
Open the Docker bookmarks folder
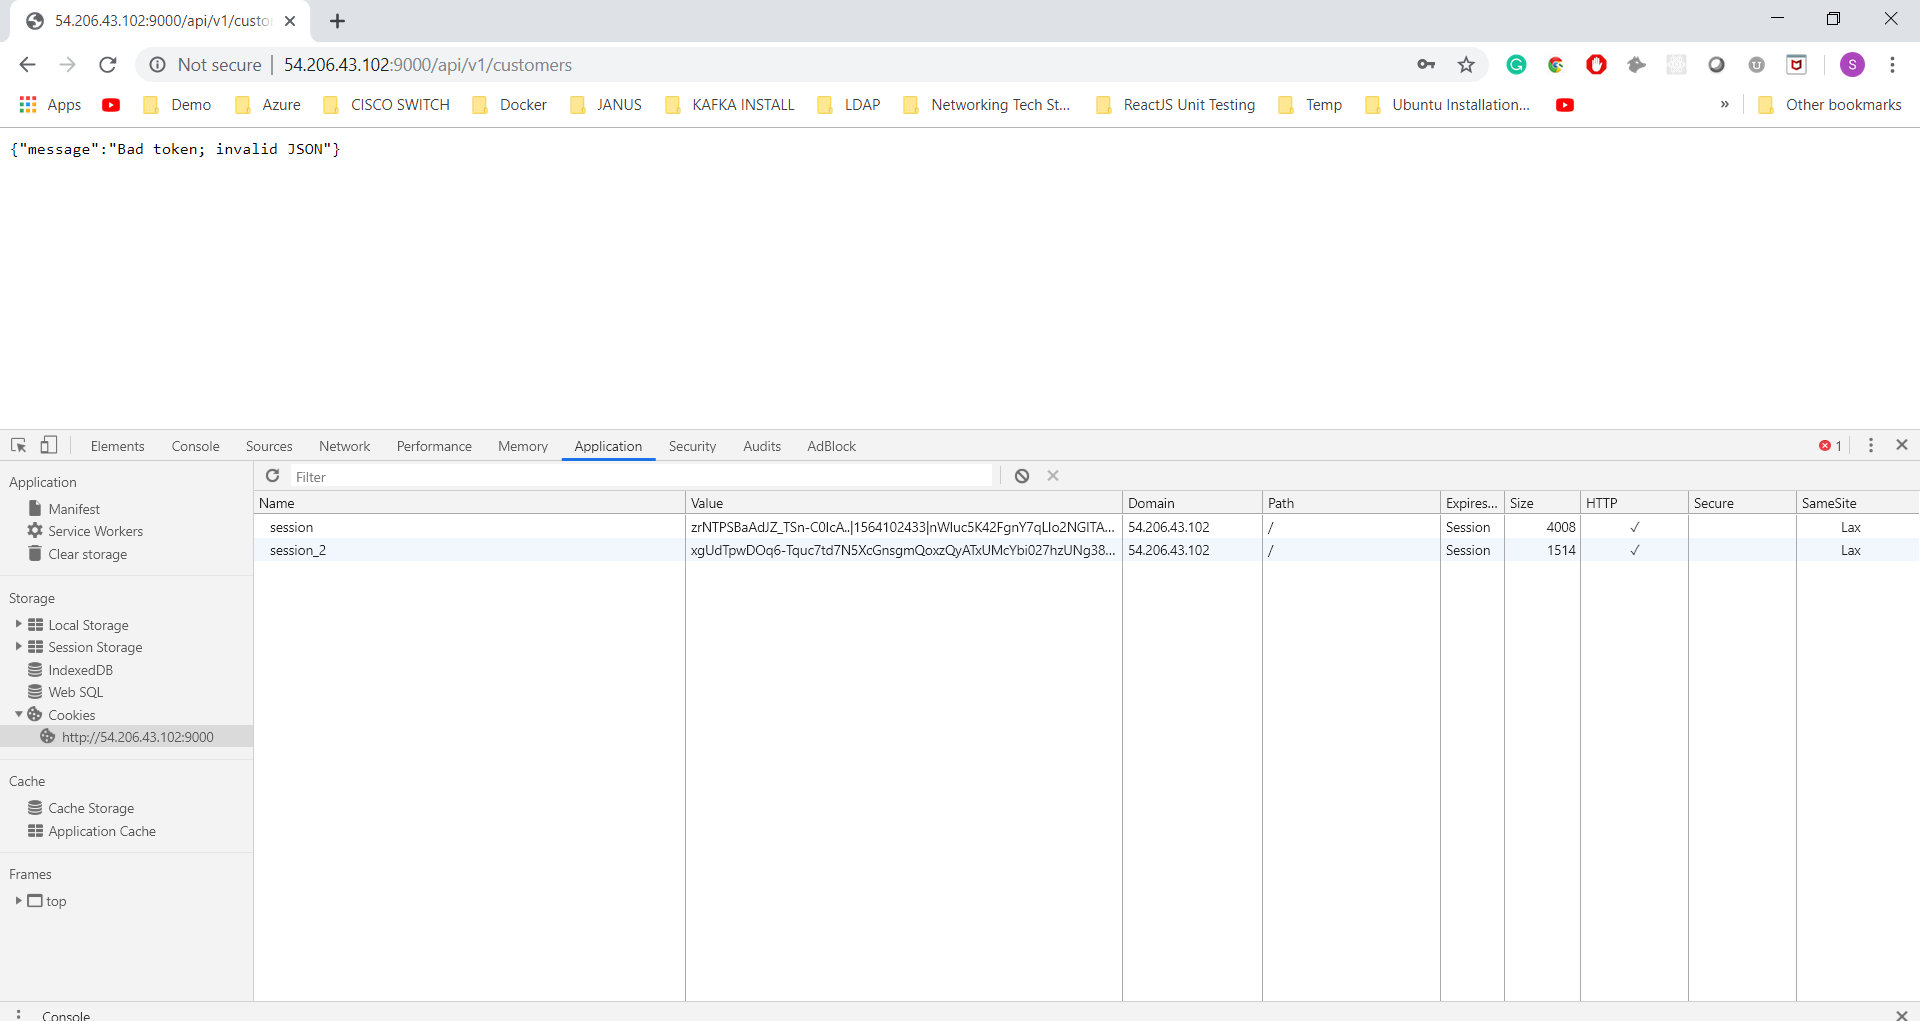(510, 105)
